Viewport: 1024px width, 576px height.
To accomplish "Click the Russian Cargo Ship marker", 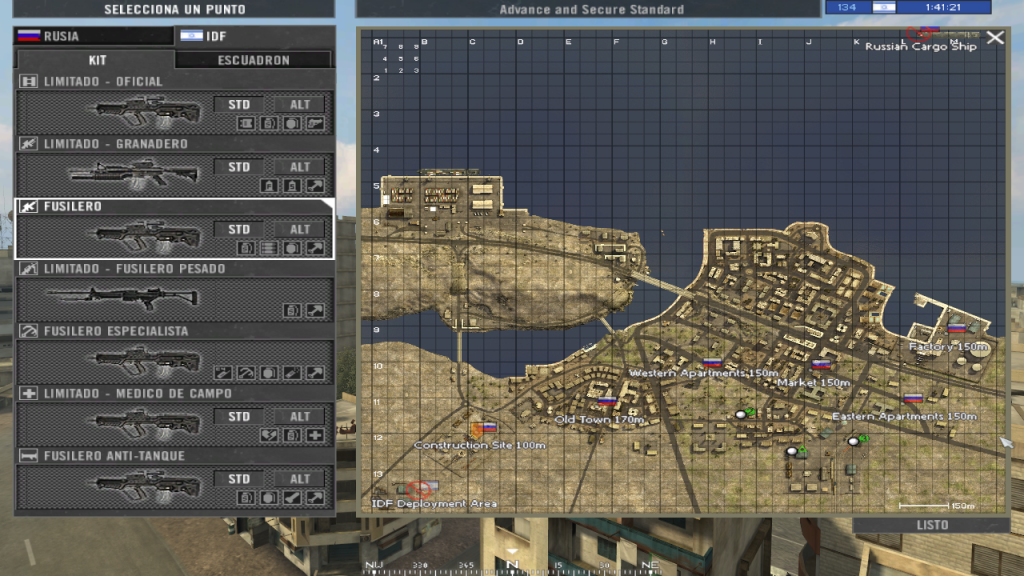I will click(918, 34).
